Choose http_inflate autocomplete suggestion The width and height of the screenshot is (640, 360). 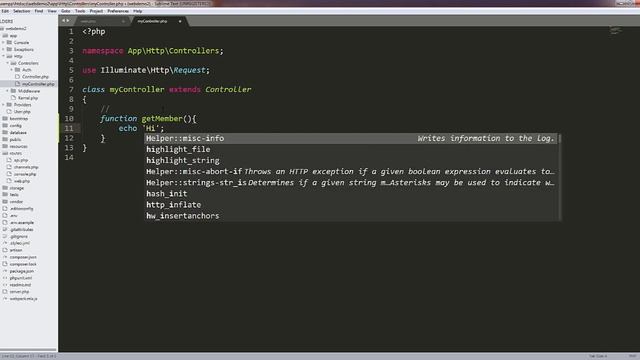coord(351,204)
